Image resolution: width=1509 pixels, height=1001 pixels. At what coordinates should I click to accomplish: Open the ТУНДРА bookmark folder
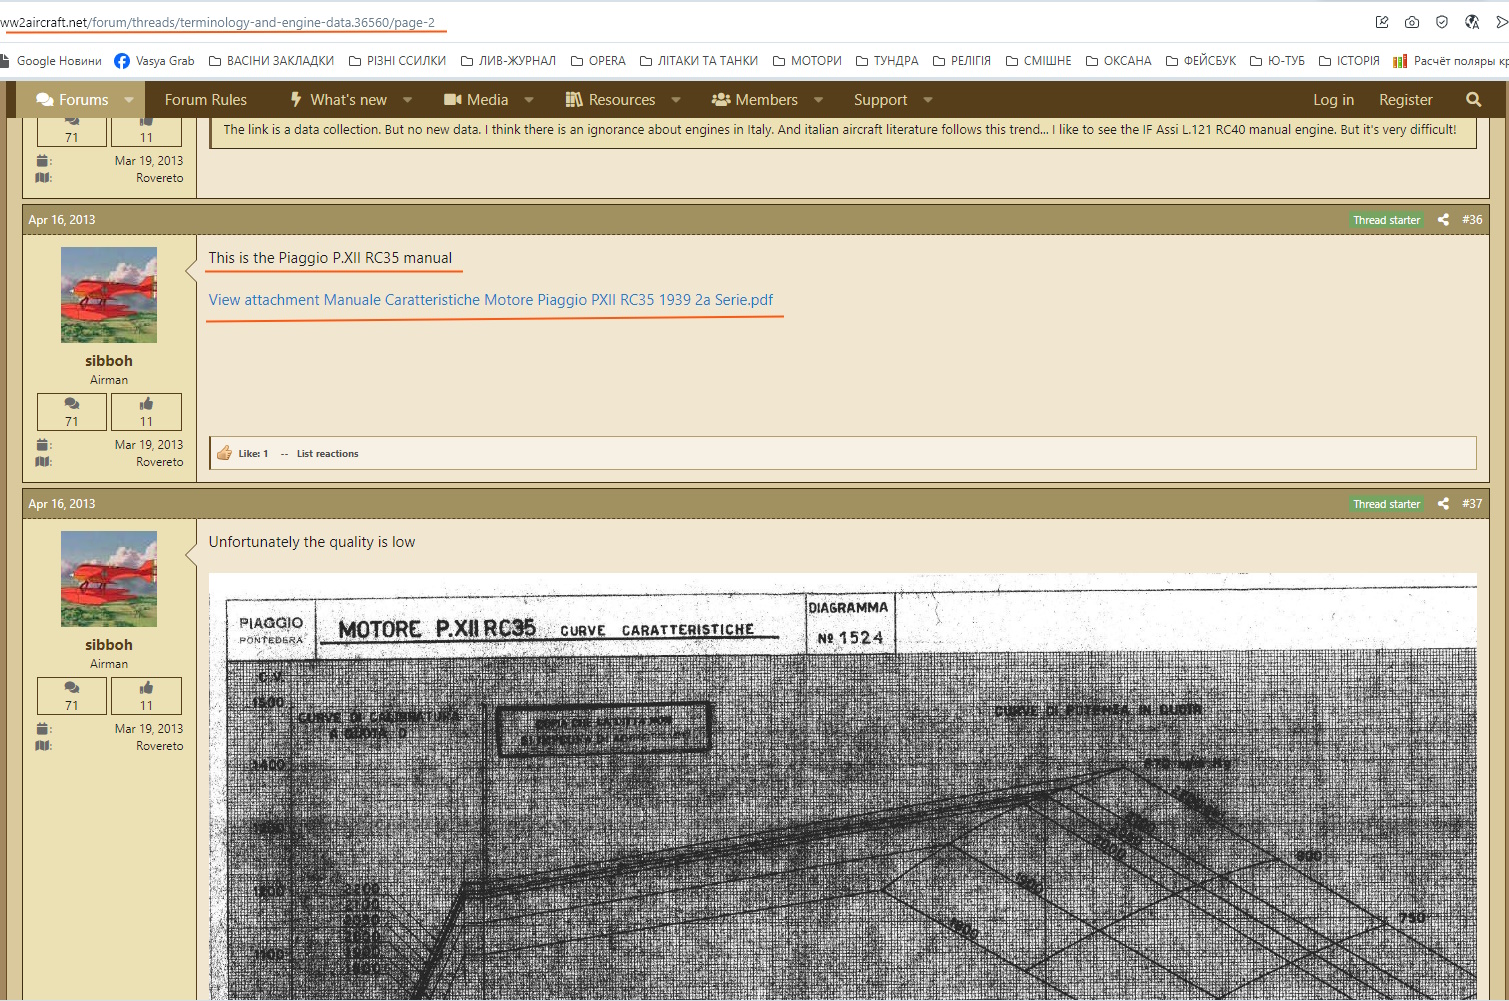(887, 61)
